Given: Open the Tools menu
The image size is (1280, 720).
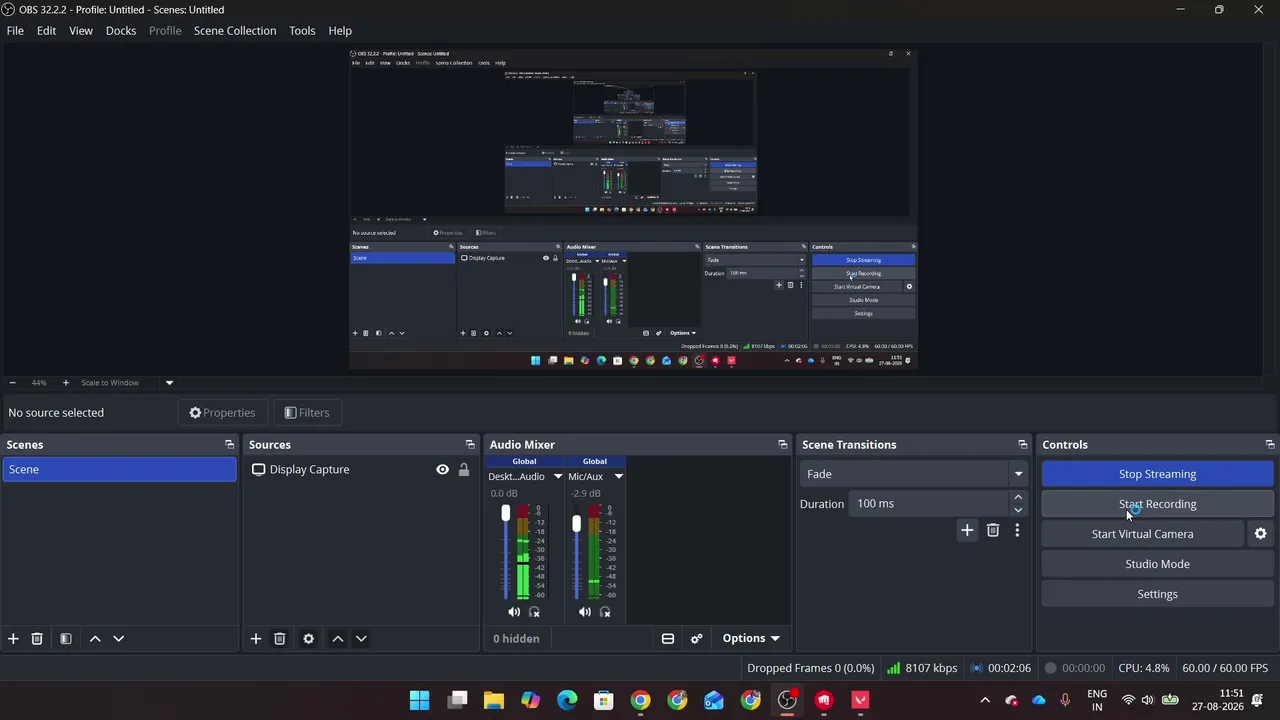Looking at the screenshot, I should pyautogui.click(x=302, y=31).
